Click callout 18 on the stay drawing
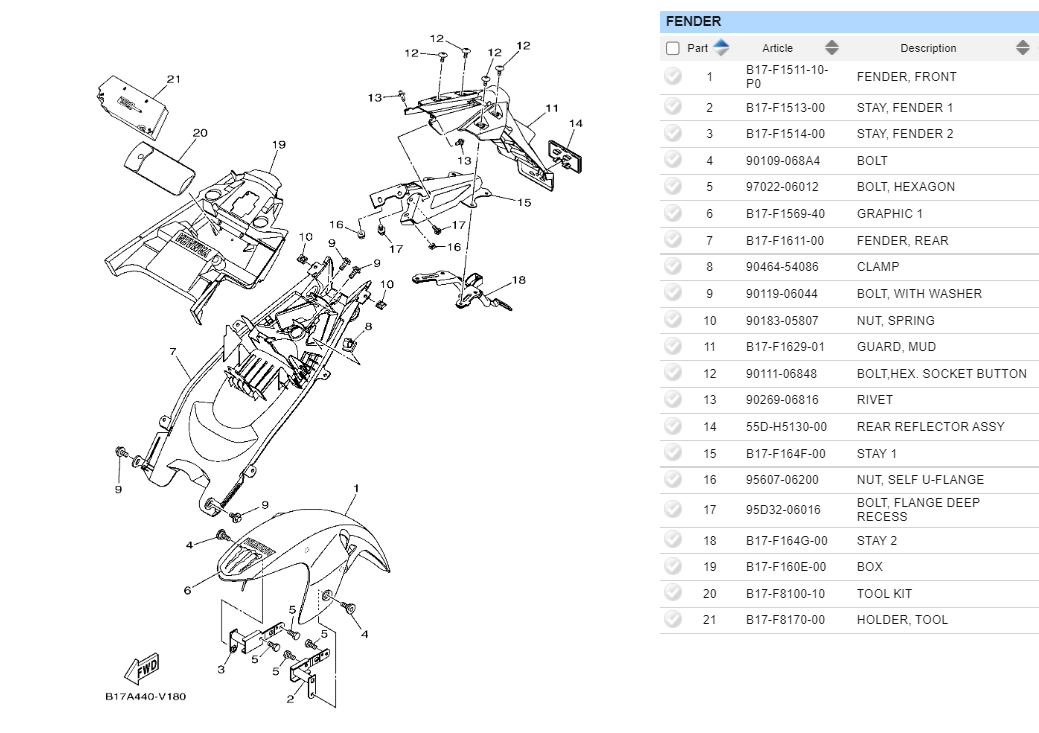 pos(518,280)
